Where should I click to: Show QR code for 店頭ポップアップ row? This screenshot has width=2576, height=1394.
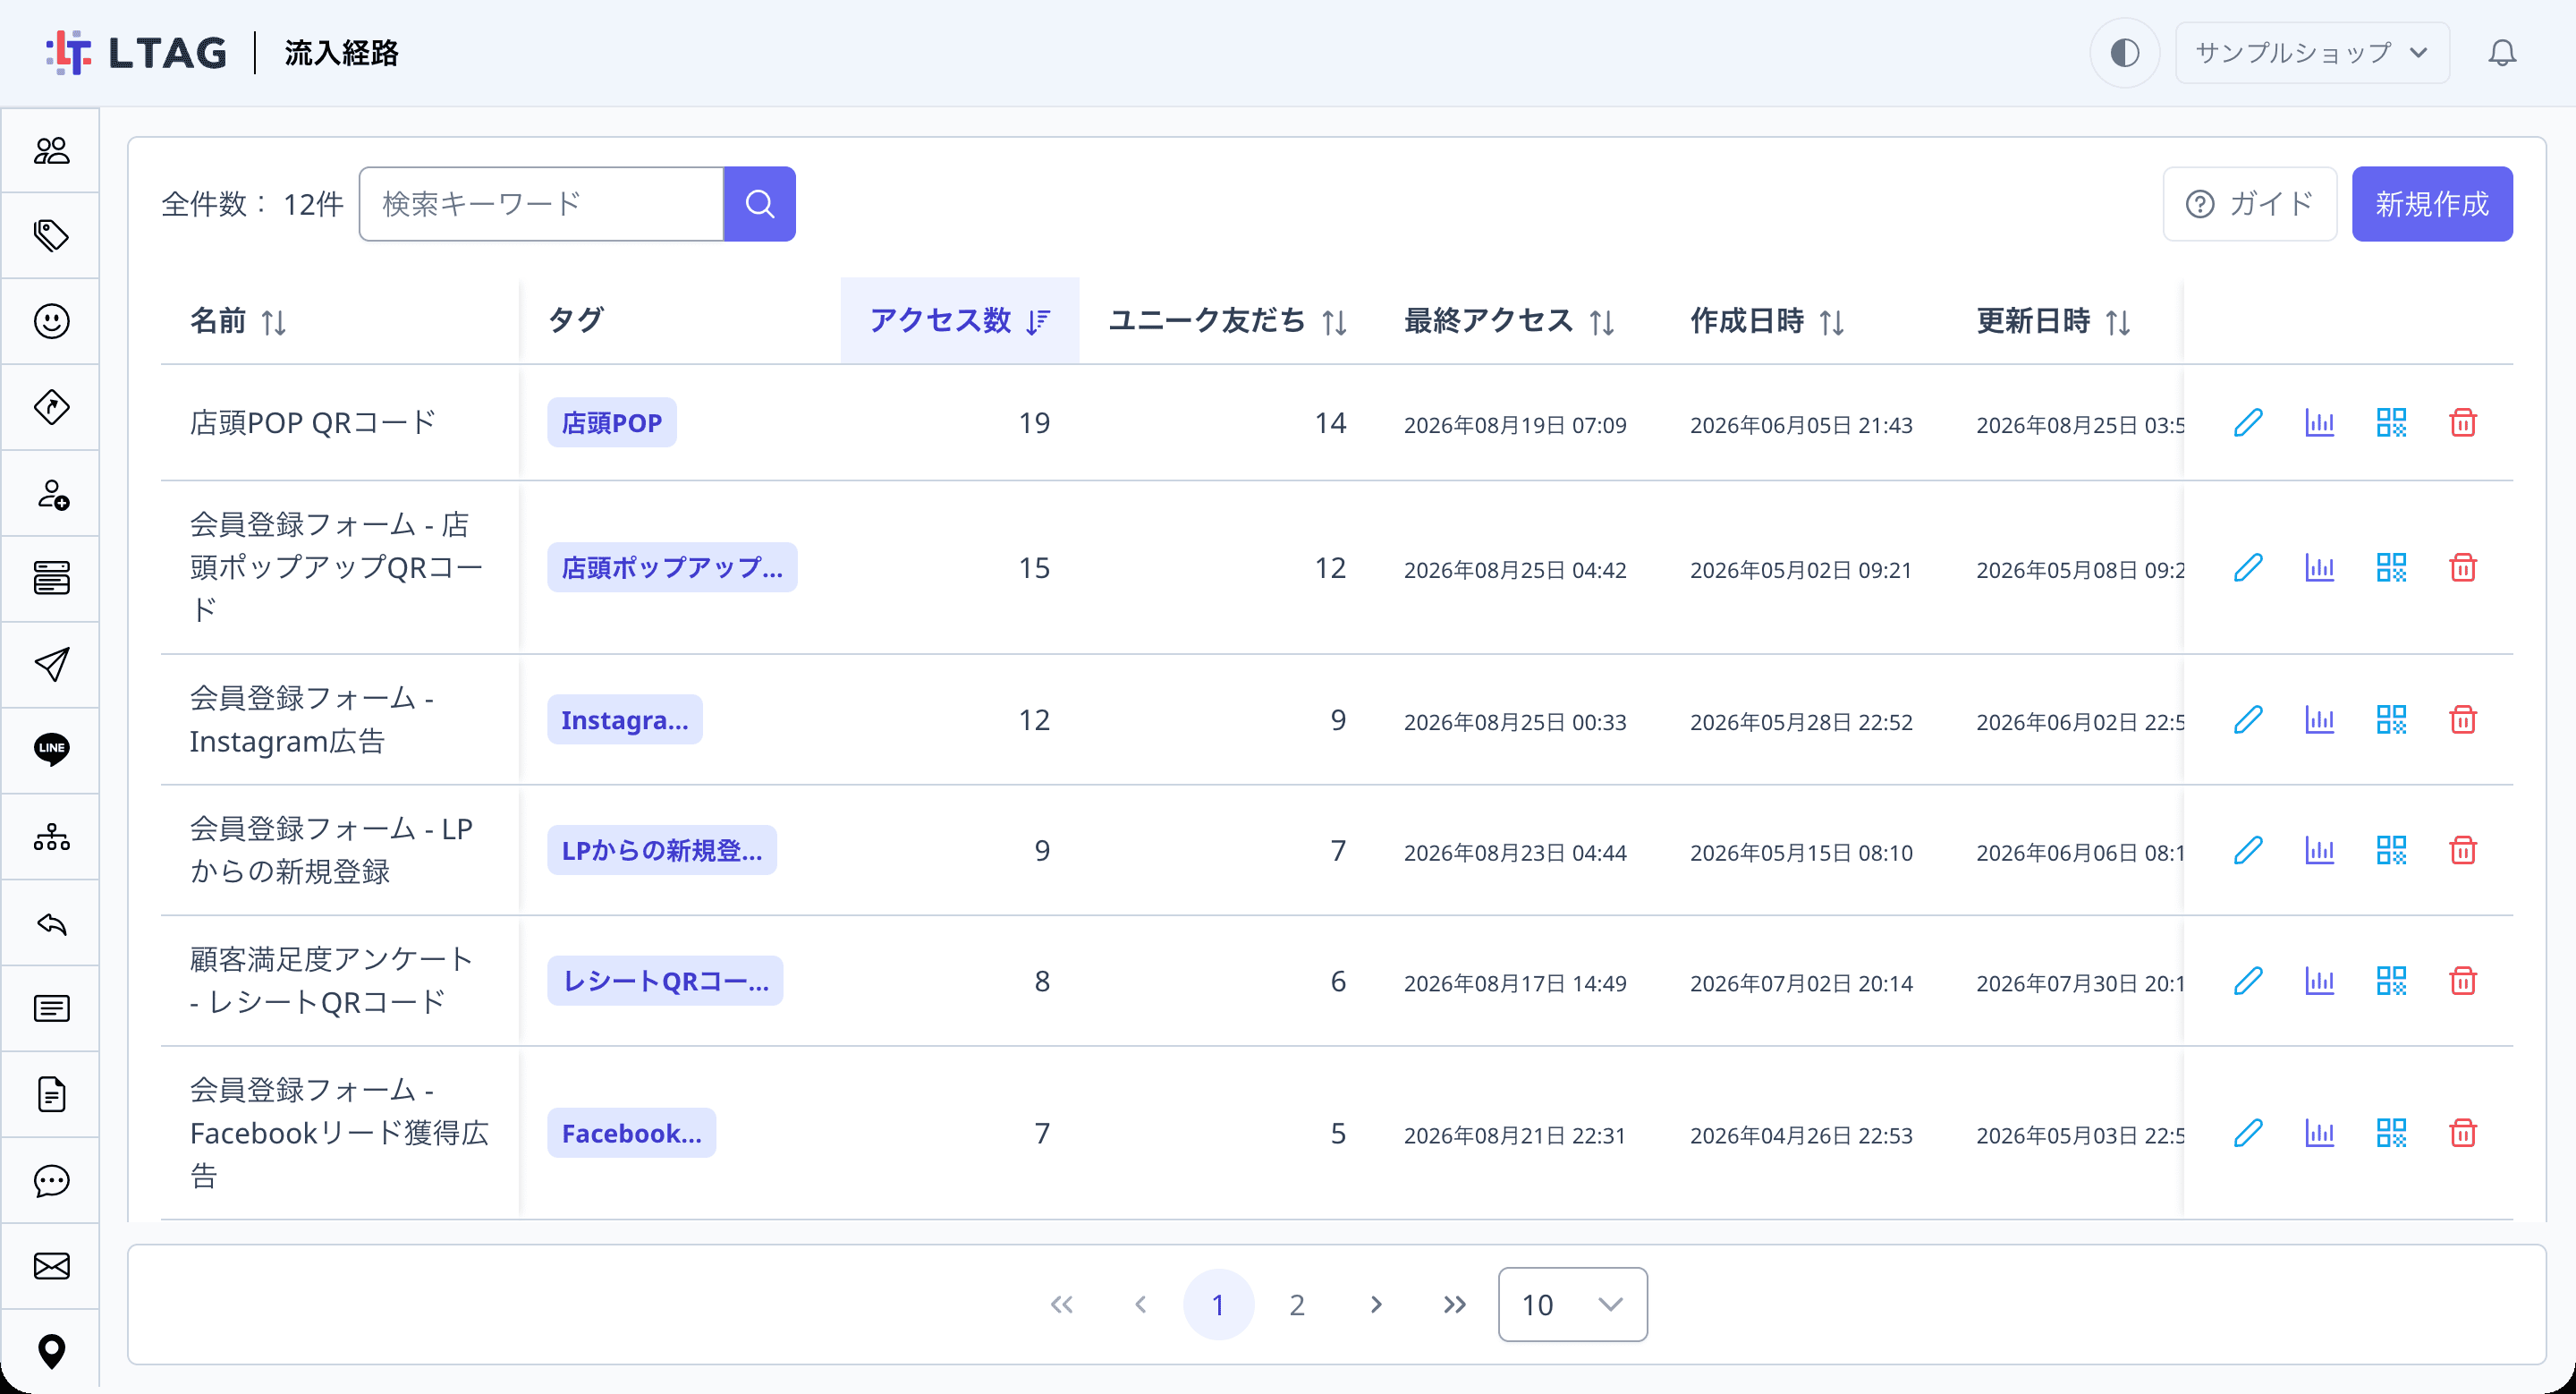click(2391, 568)
